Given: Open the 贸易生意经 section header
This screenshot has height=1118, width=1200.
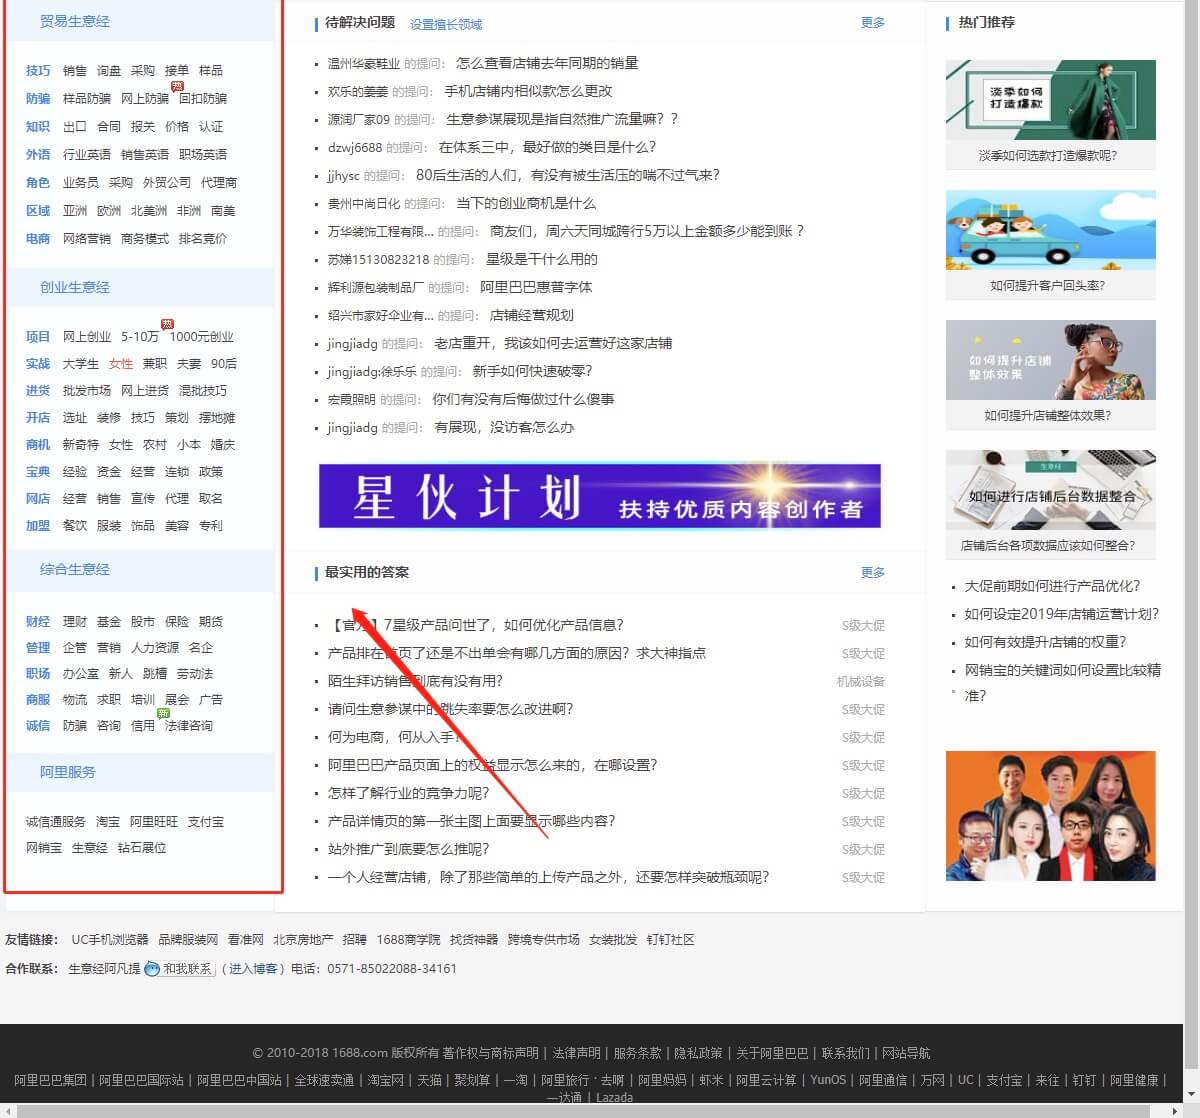Looking at the screenshot, I should click(x=74, y=21).
